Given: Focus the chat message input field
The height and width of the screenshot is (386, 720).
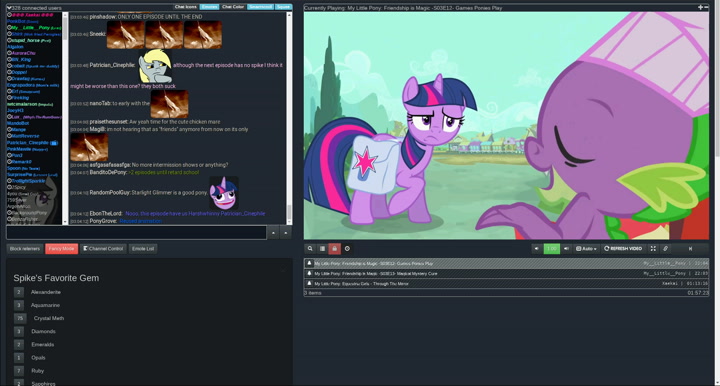Looking at the screenshot, I should [x=136, y=233].
